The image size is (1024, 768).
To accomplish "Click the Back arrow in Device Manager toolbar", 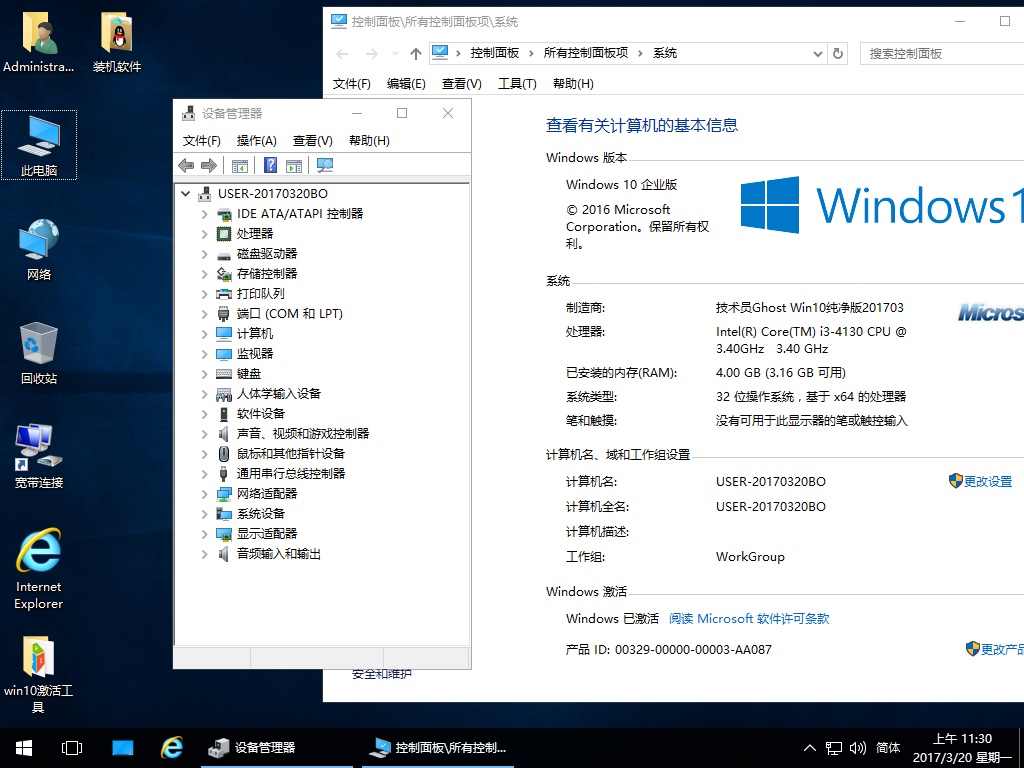I will (x=186, y=166).
